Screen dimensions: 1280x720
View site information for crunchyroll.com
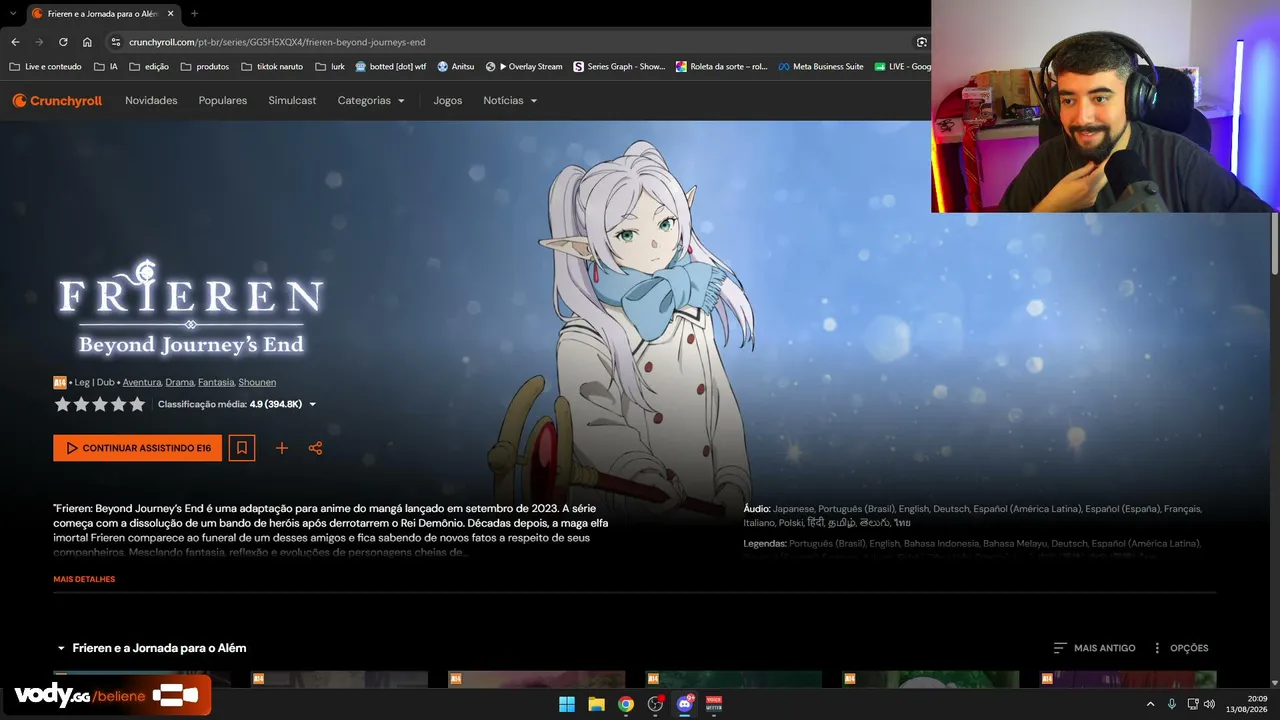click(116, 42)
